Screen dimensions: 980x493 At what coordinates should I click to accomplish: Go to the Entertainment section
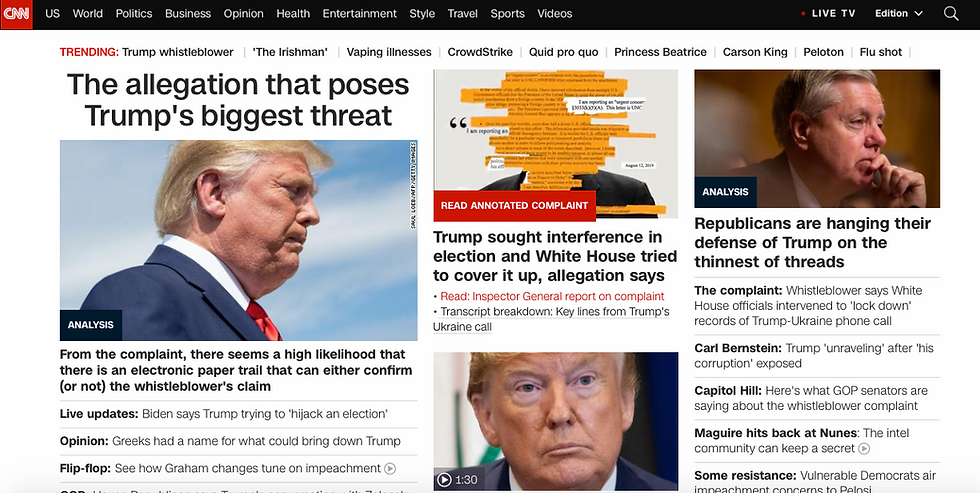point(359,14)
